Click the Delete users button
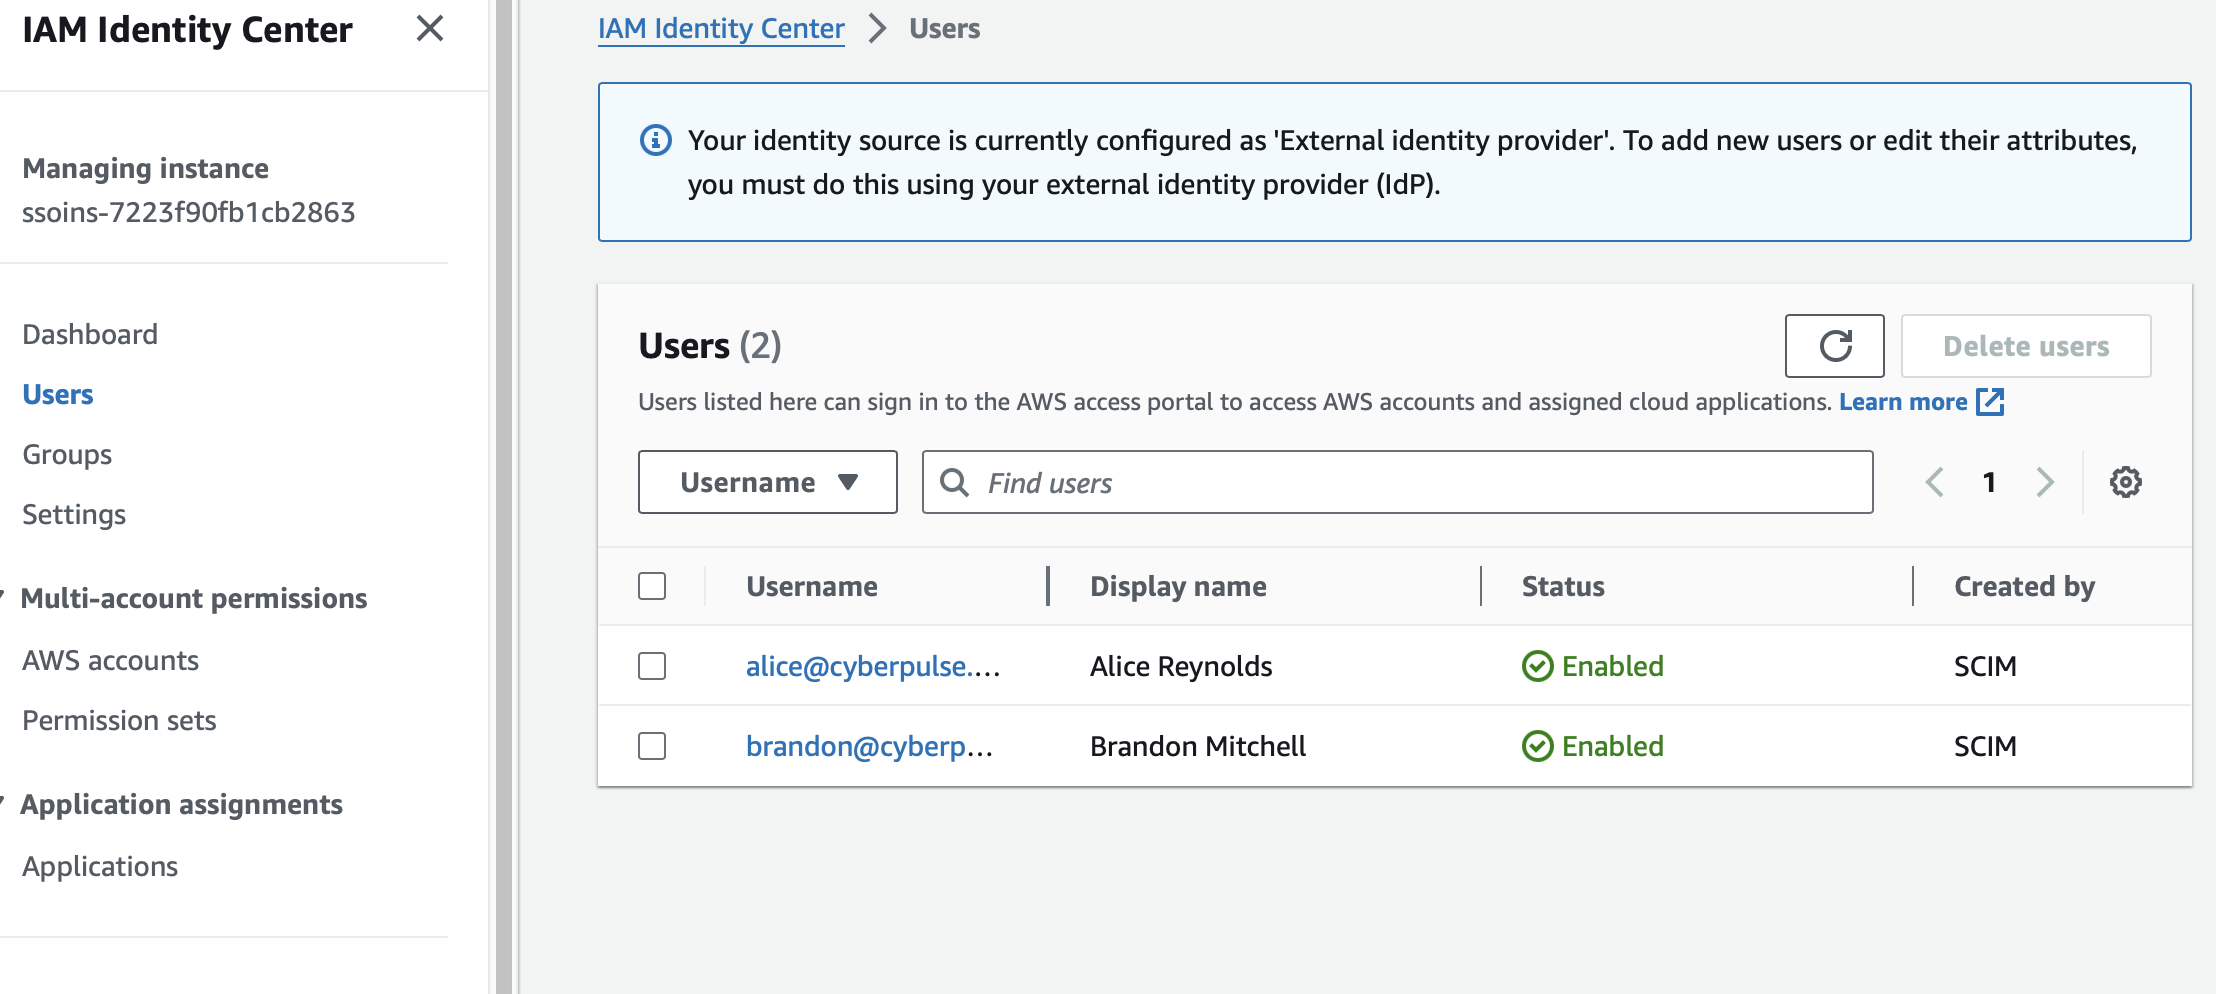This screenshot has width=2216, height=994. point(2026,346)
